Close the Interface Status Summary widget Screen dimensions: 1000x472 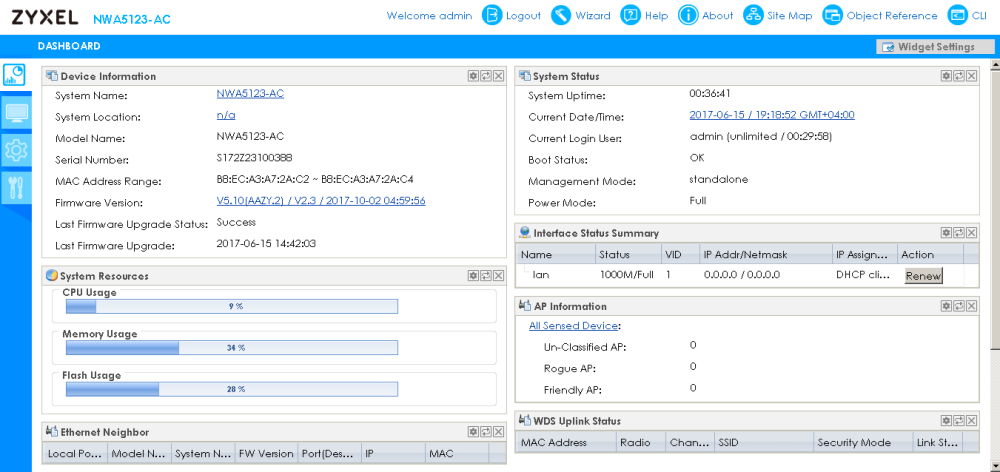point(972,233)
